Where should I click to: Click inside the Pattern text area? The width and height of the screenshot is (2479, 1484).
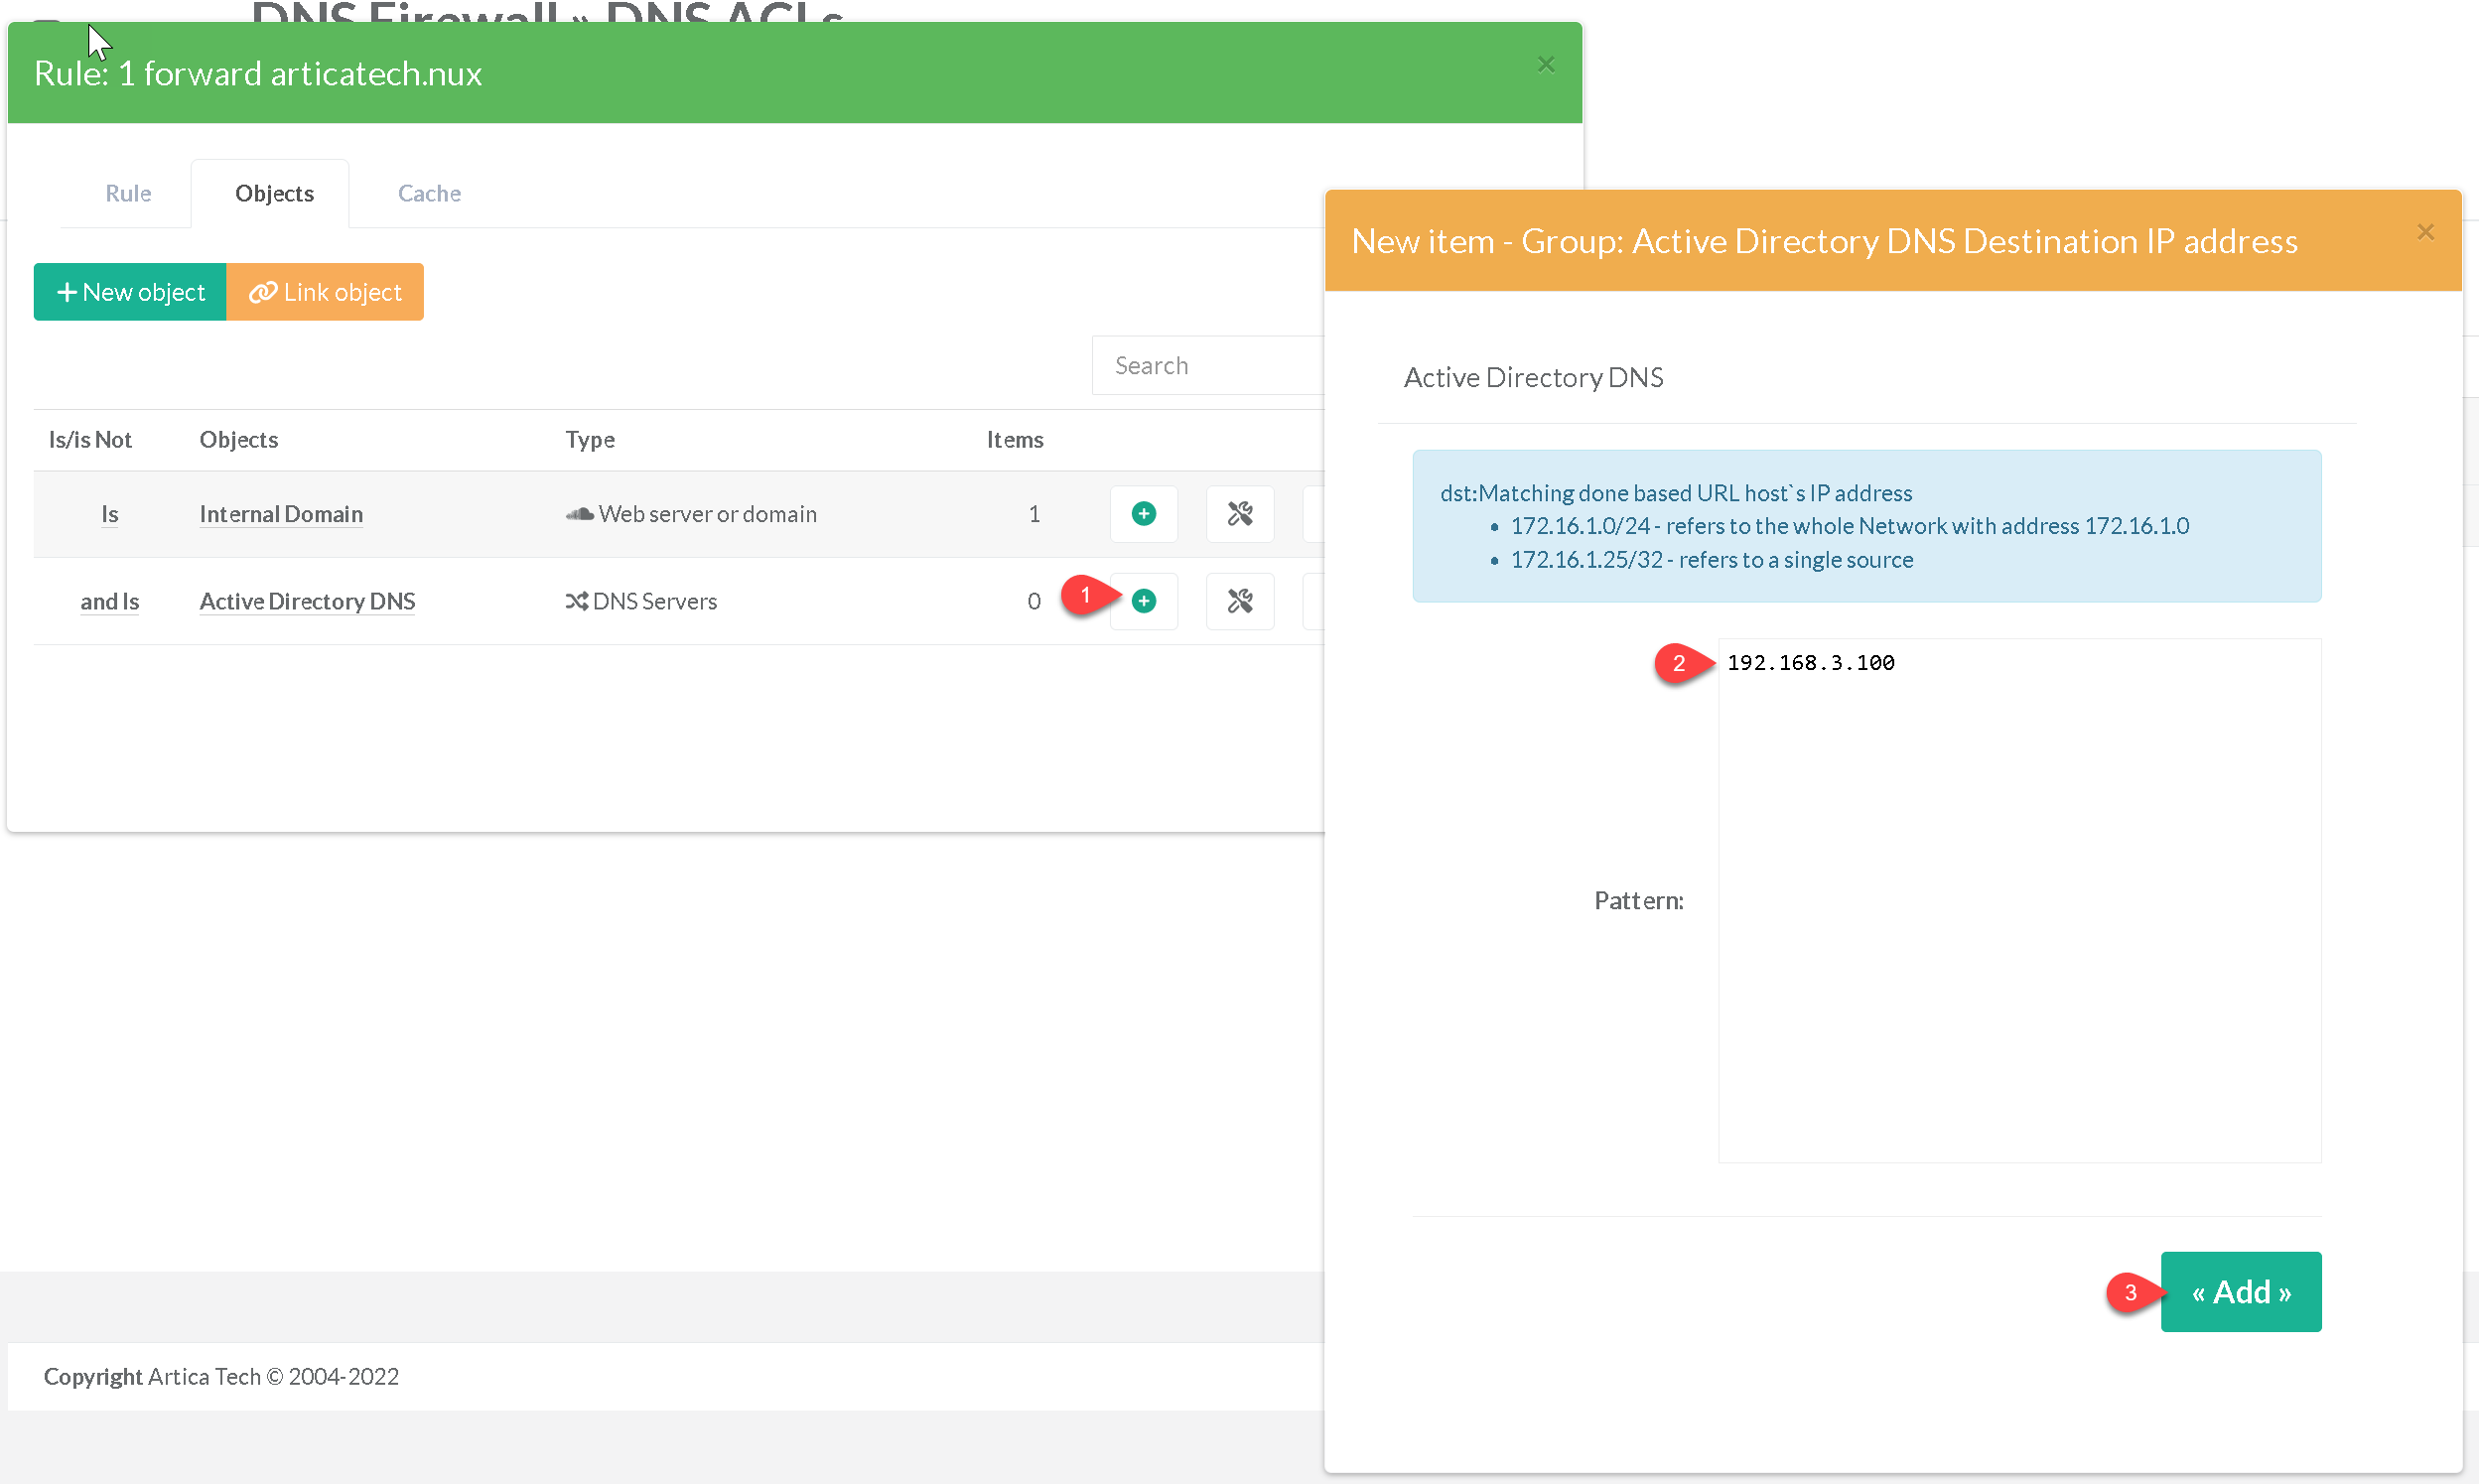click(x=2019, y=900)
